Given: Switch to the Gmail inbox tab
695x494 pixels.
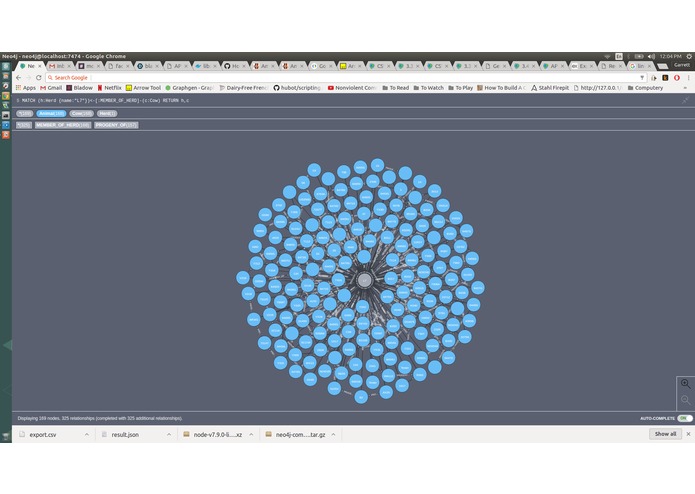Looking at the screenshot, I should (58, 66).
